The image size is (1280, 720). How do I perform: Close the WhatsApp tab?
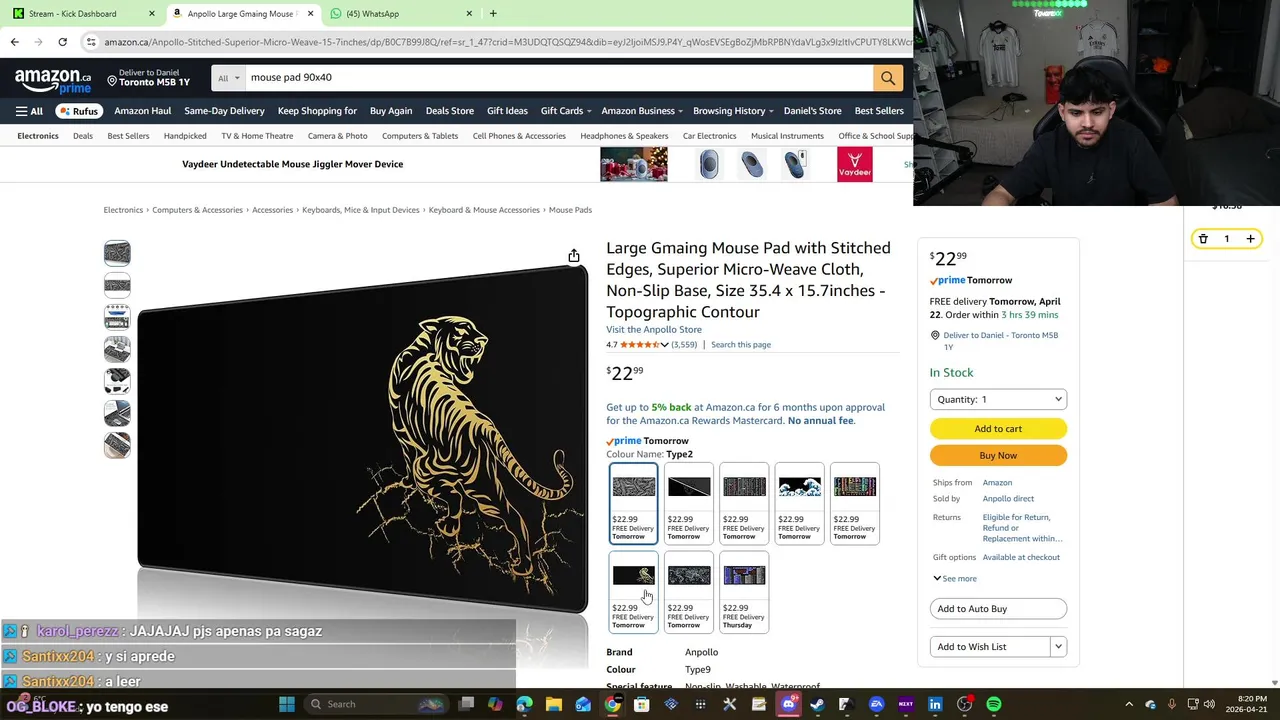[469, 13]
